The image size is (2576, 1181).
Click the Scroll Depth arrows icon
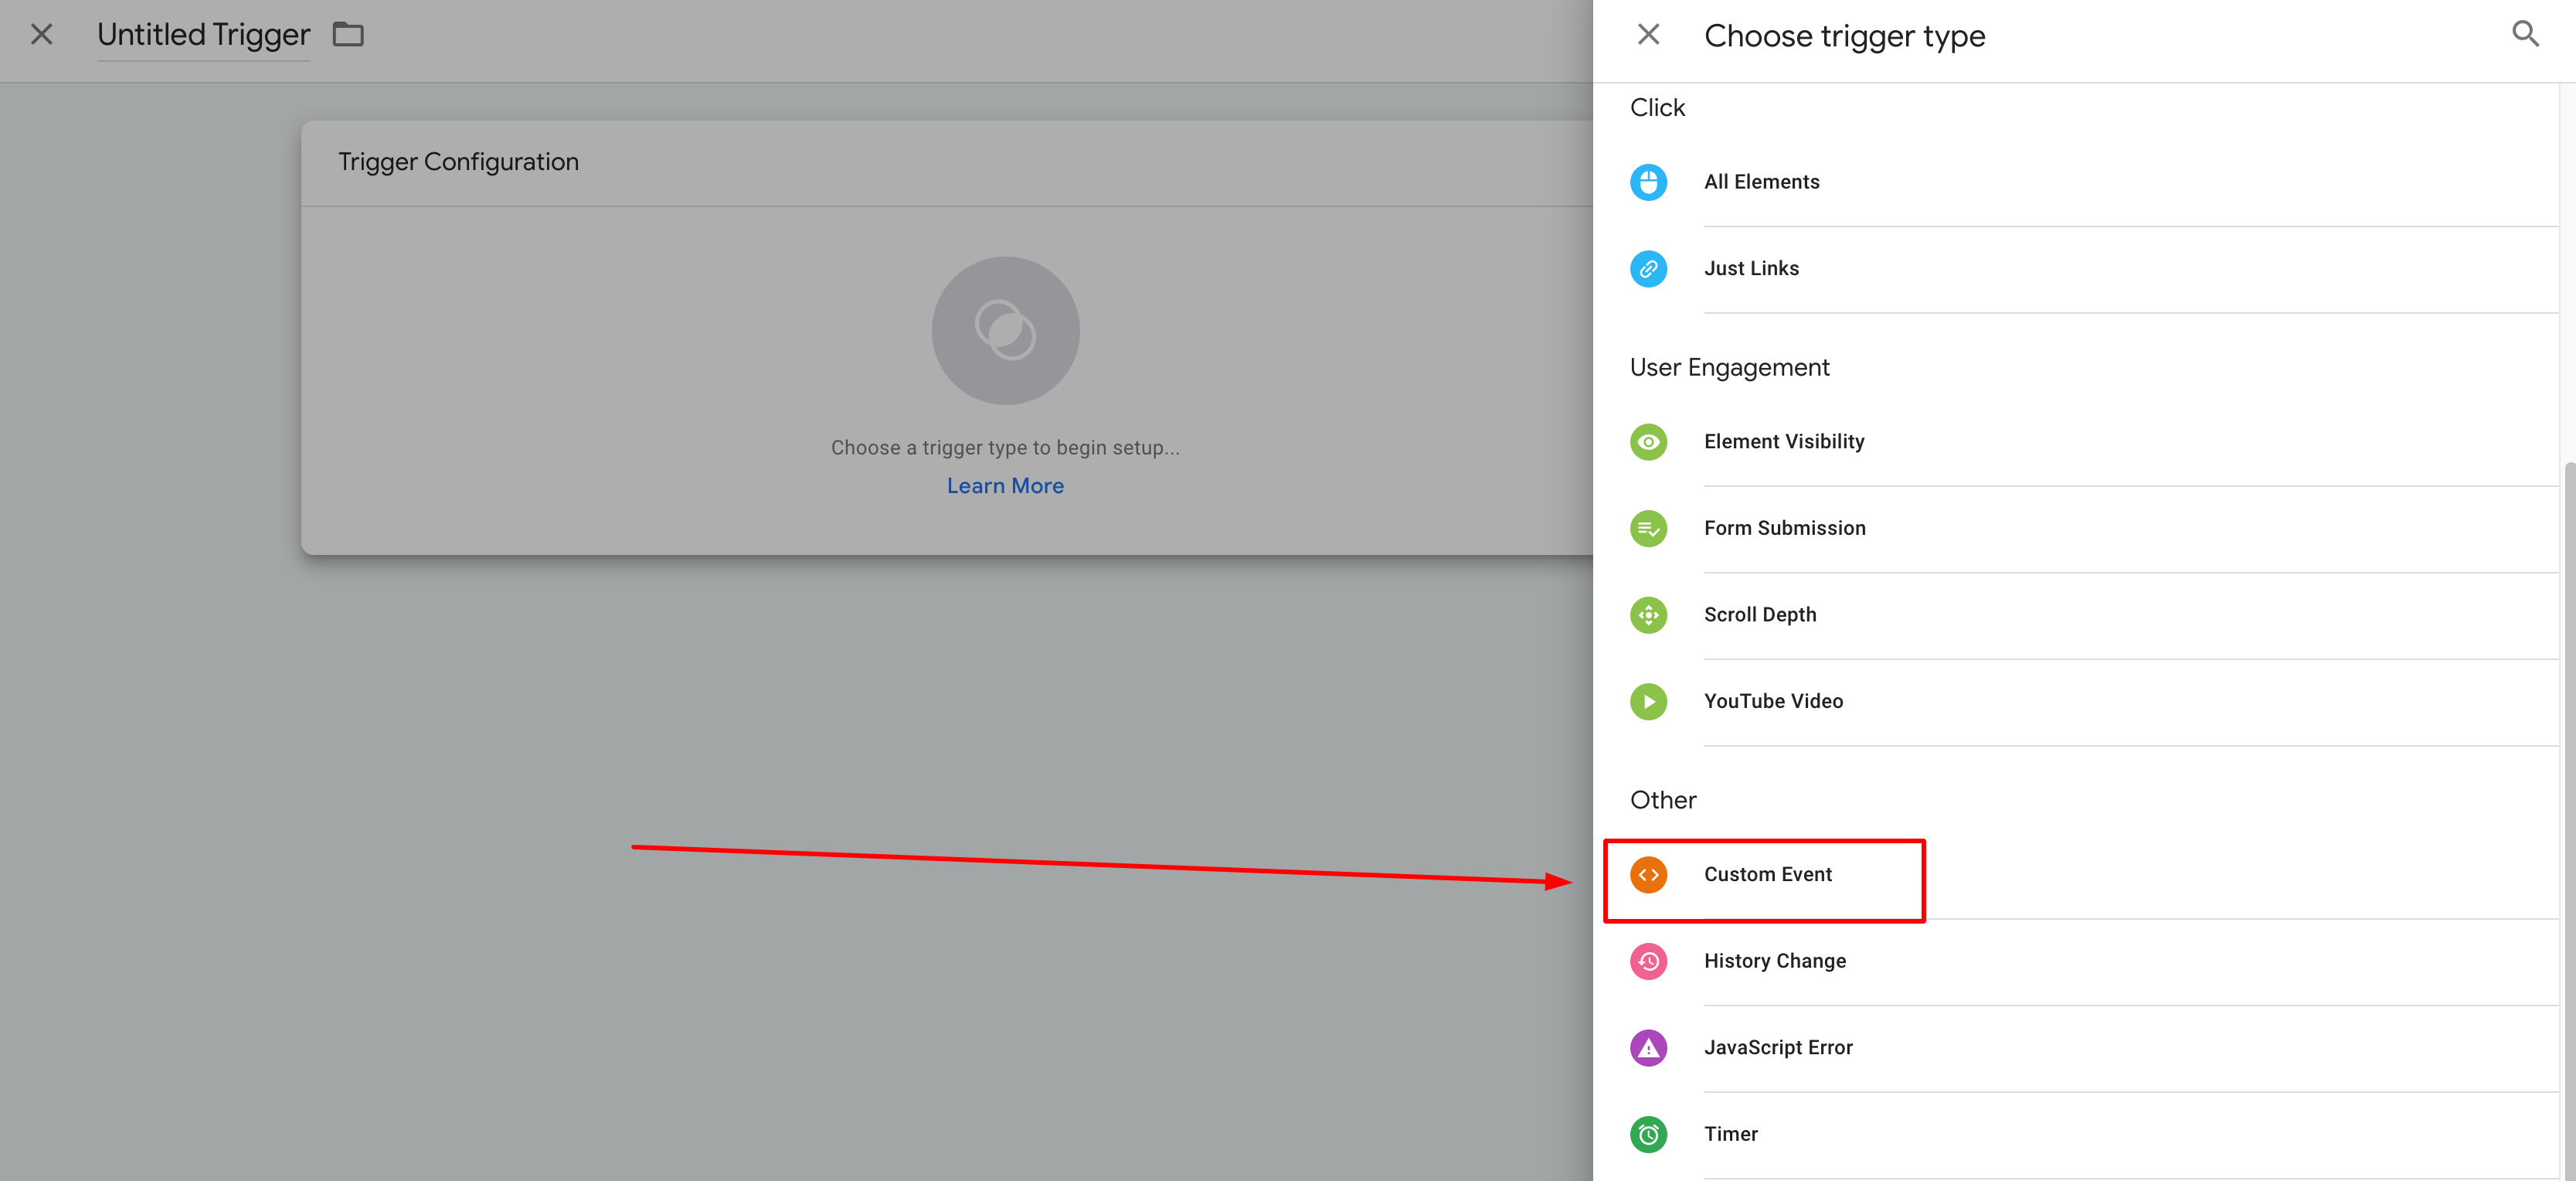pyautogui.click(x=1648, y=615)
